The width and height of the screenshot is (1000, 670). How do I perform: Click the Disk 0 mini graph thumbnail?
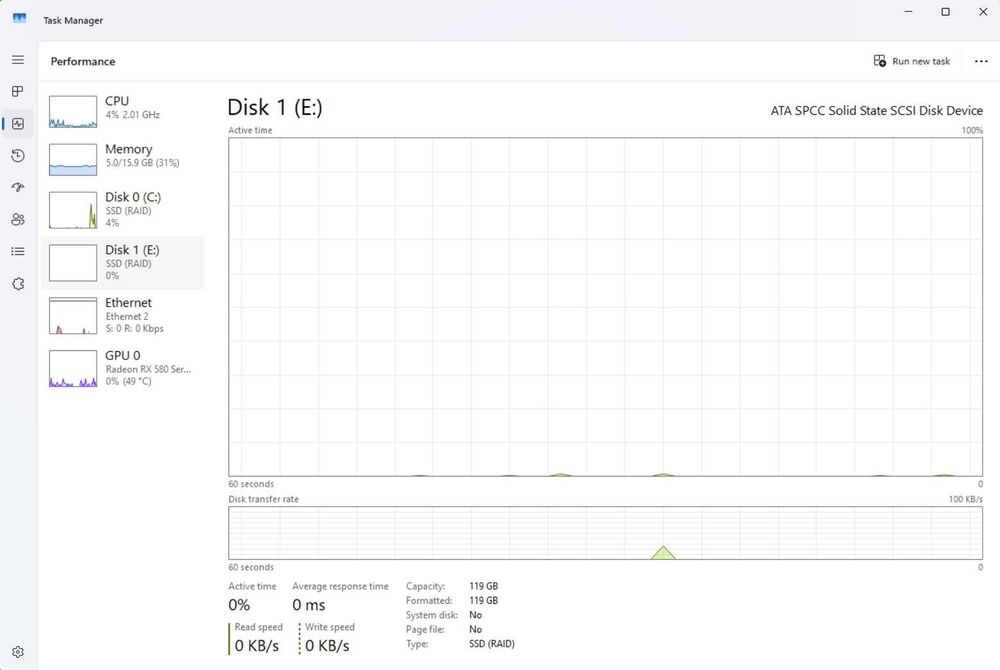coord(73,212)
